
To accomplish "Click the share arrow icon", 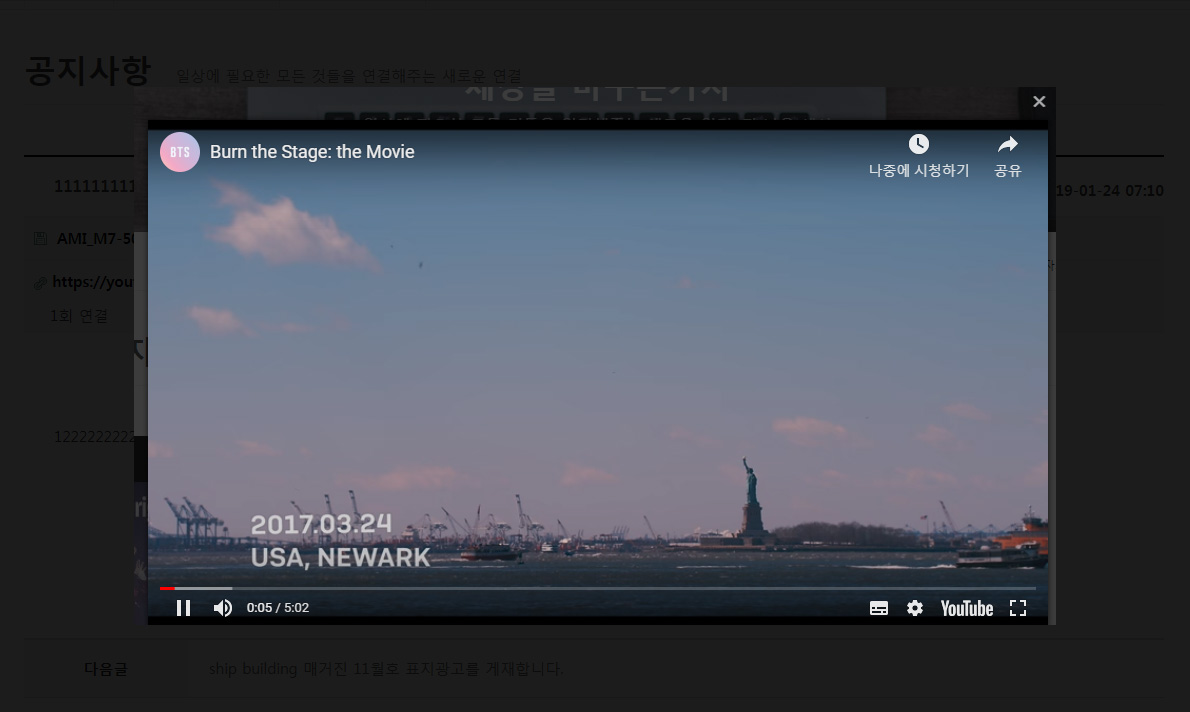I will 1008,144.
